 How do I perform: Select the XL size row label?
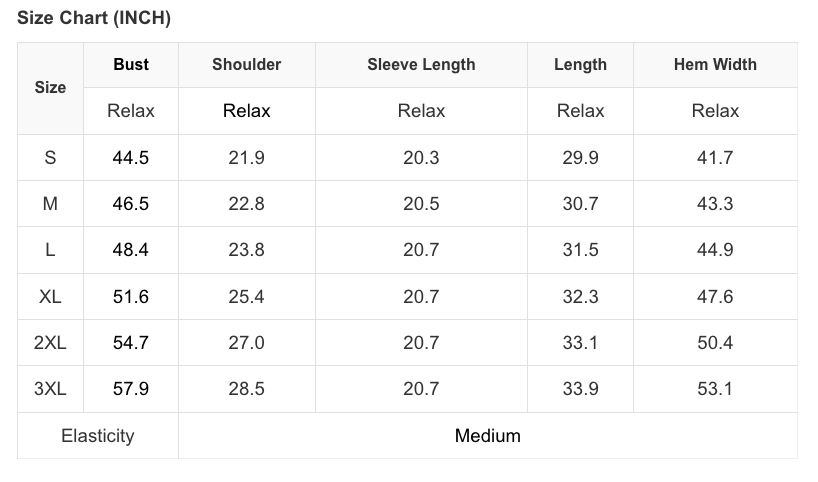[x=50, y=296]
